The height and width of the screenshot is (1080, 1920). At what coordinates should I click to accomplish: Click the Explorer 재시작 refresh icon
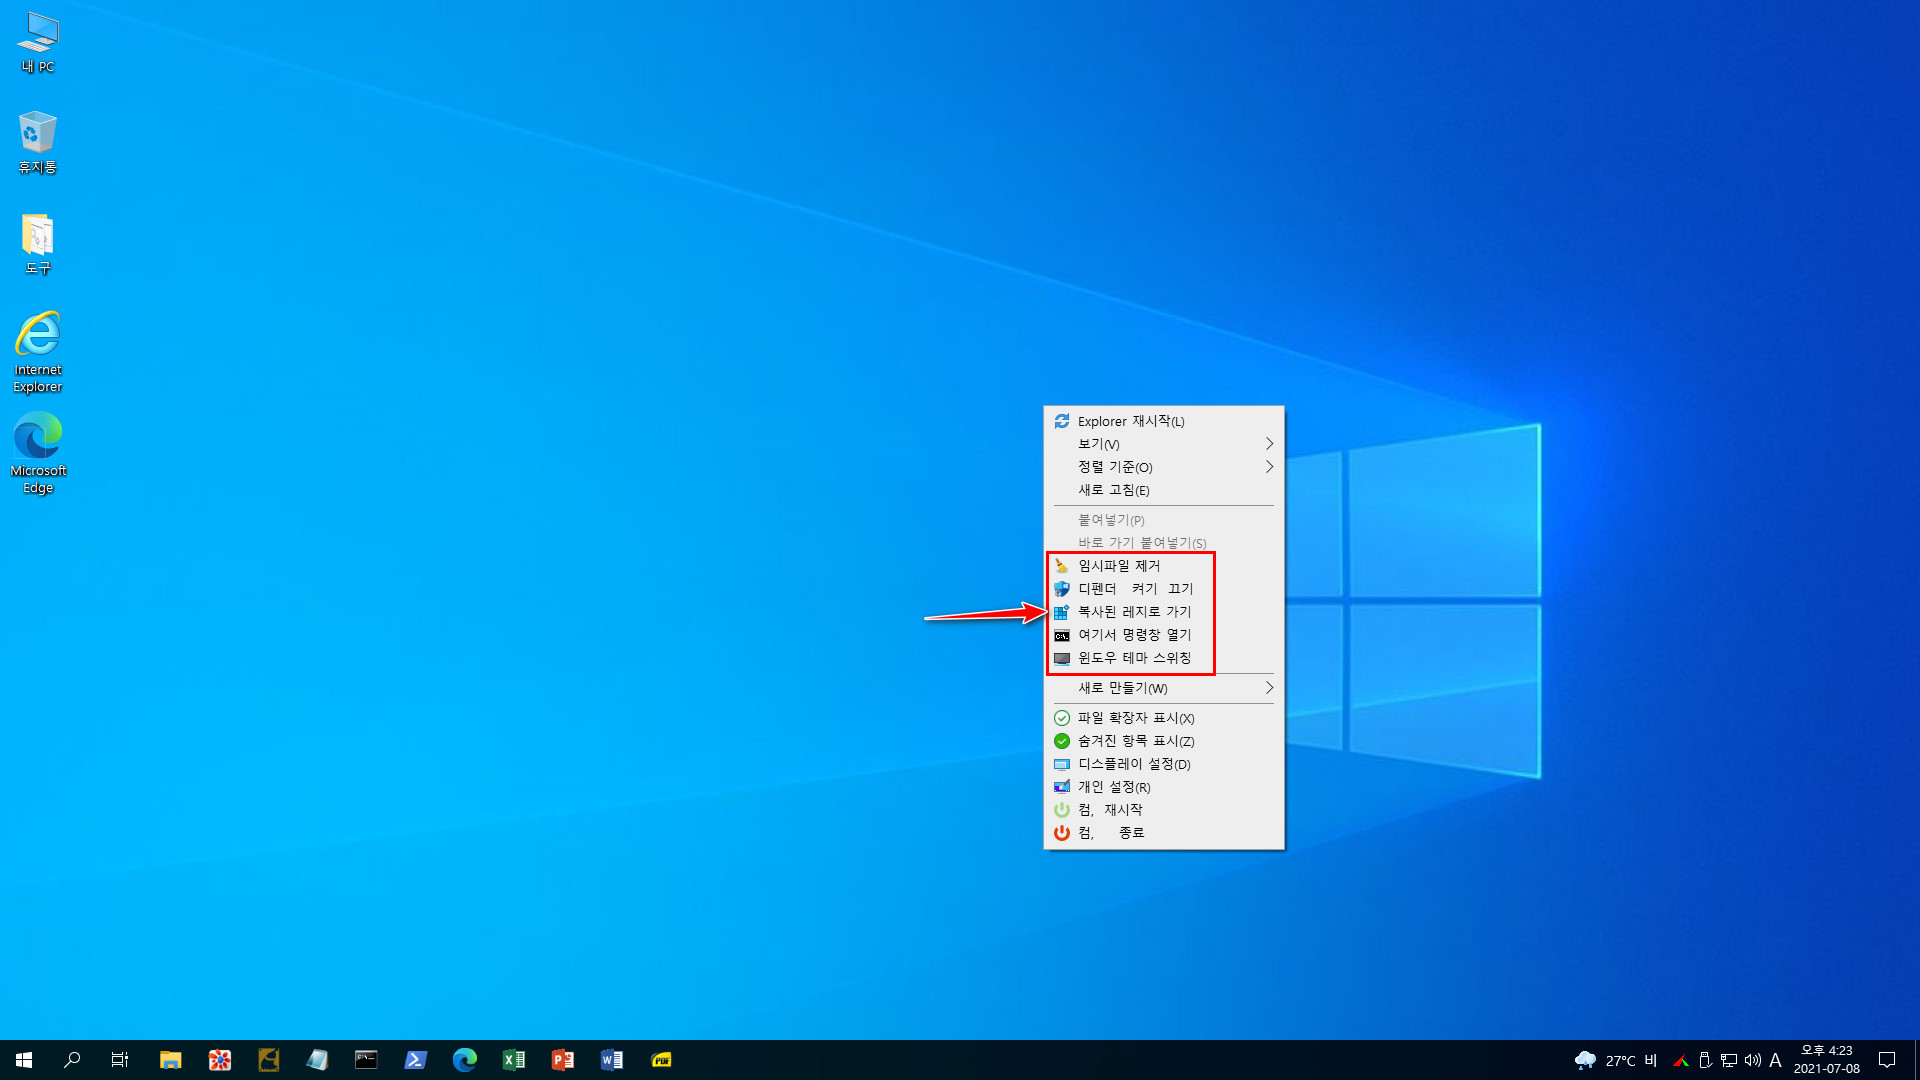point(1062,421)
